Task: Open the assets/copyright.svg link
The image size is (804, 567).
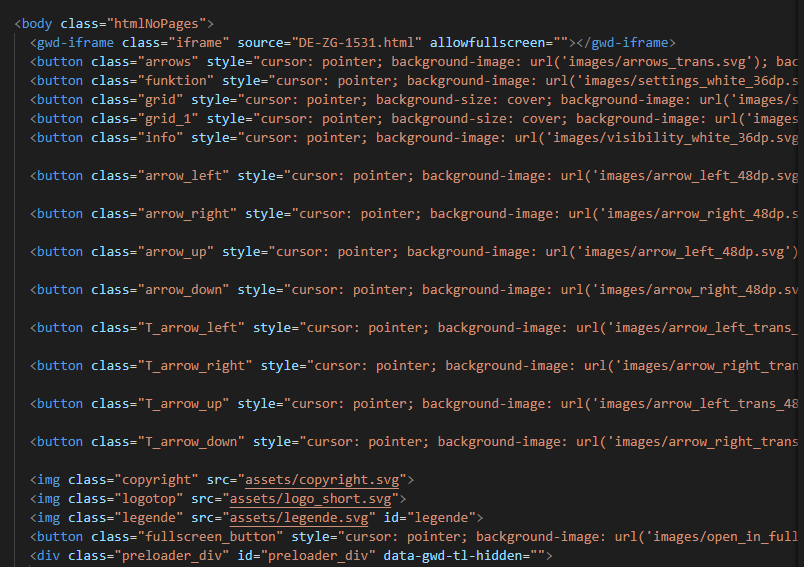Action: click(325, 480)
